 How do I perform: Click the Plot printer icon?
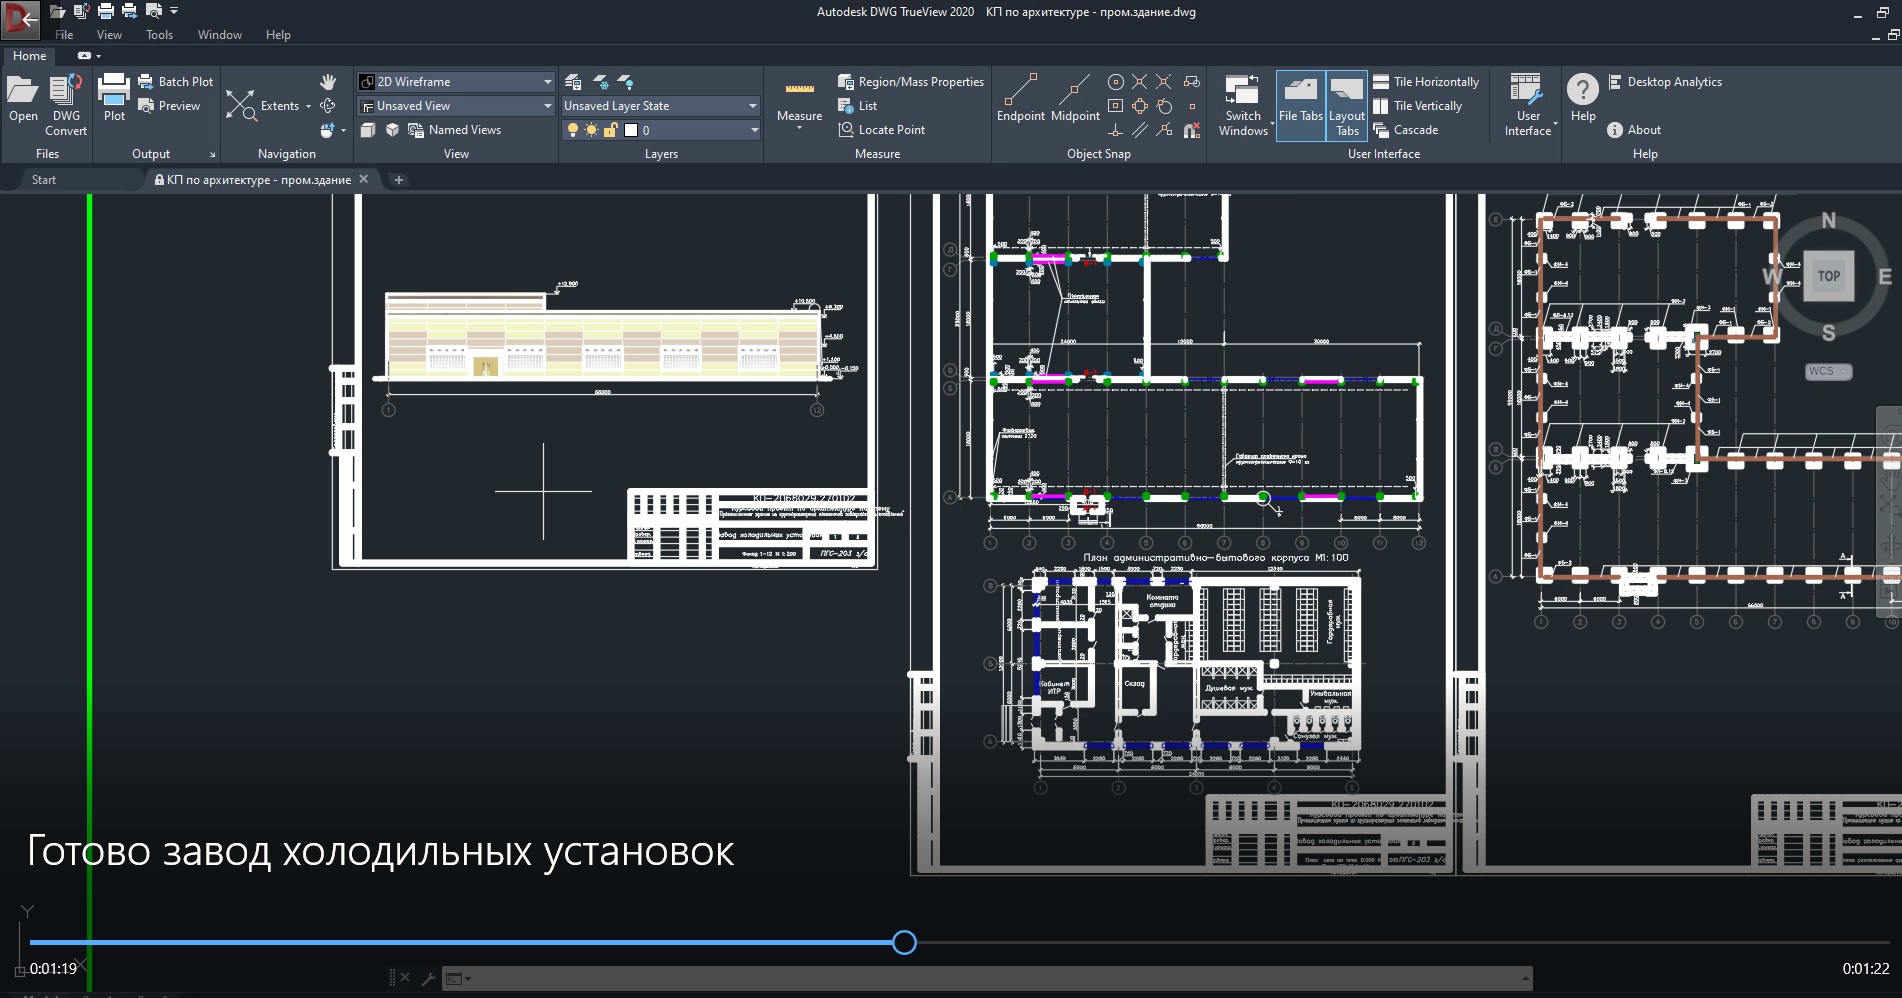pos(114,92)
